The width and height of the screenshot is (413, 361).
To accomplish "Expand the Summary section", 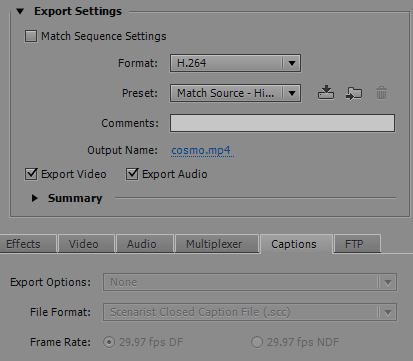I will pos(34,198).
